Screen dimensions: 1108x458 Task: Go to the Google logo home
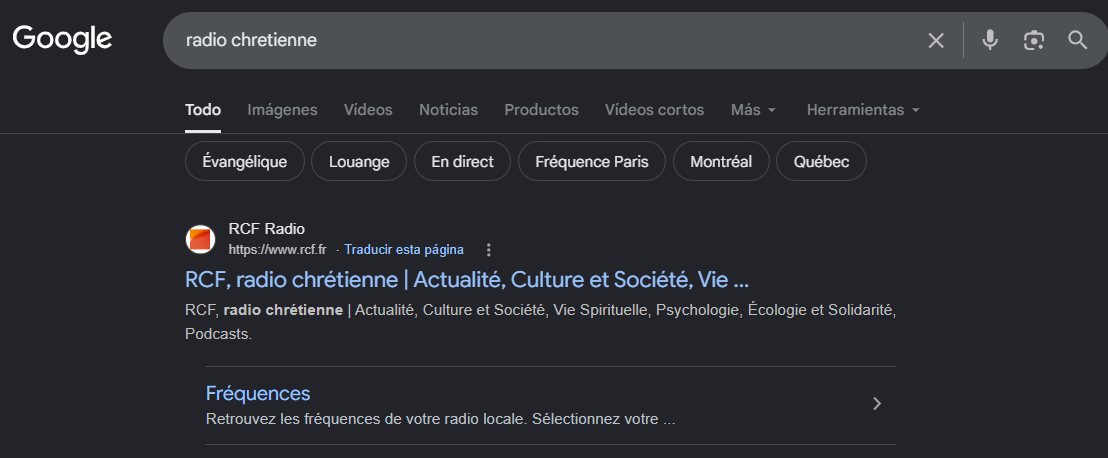(x=62, y=39)
